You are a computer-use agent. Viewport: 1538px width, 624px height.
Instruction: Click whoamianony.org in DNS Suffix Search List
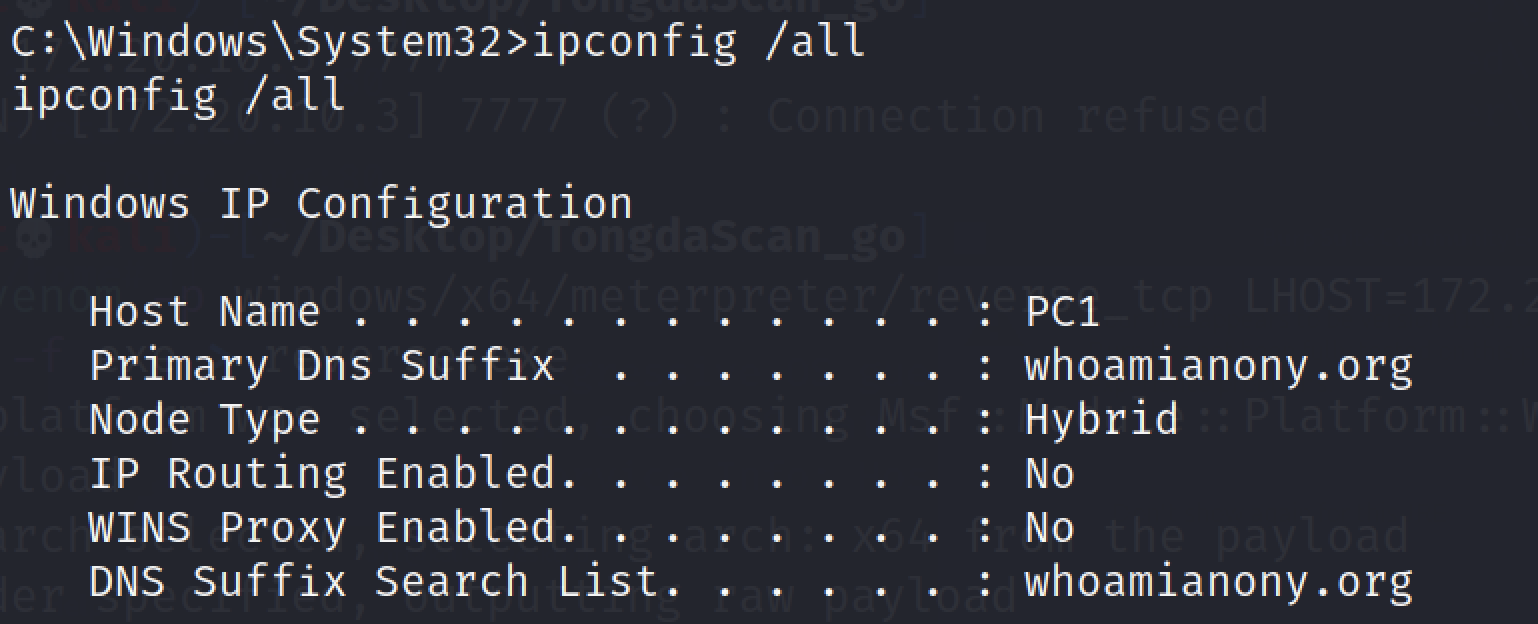(1218, 582)
